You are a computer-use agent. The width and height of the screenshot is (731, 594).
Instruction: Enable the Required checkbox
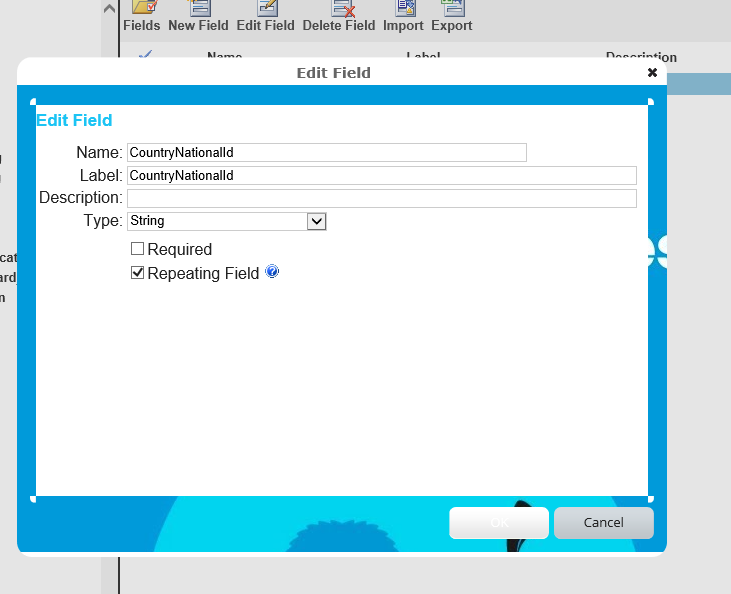tap(137, 249)
